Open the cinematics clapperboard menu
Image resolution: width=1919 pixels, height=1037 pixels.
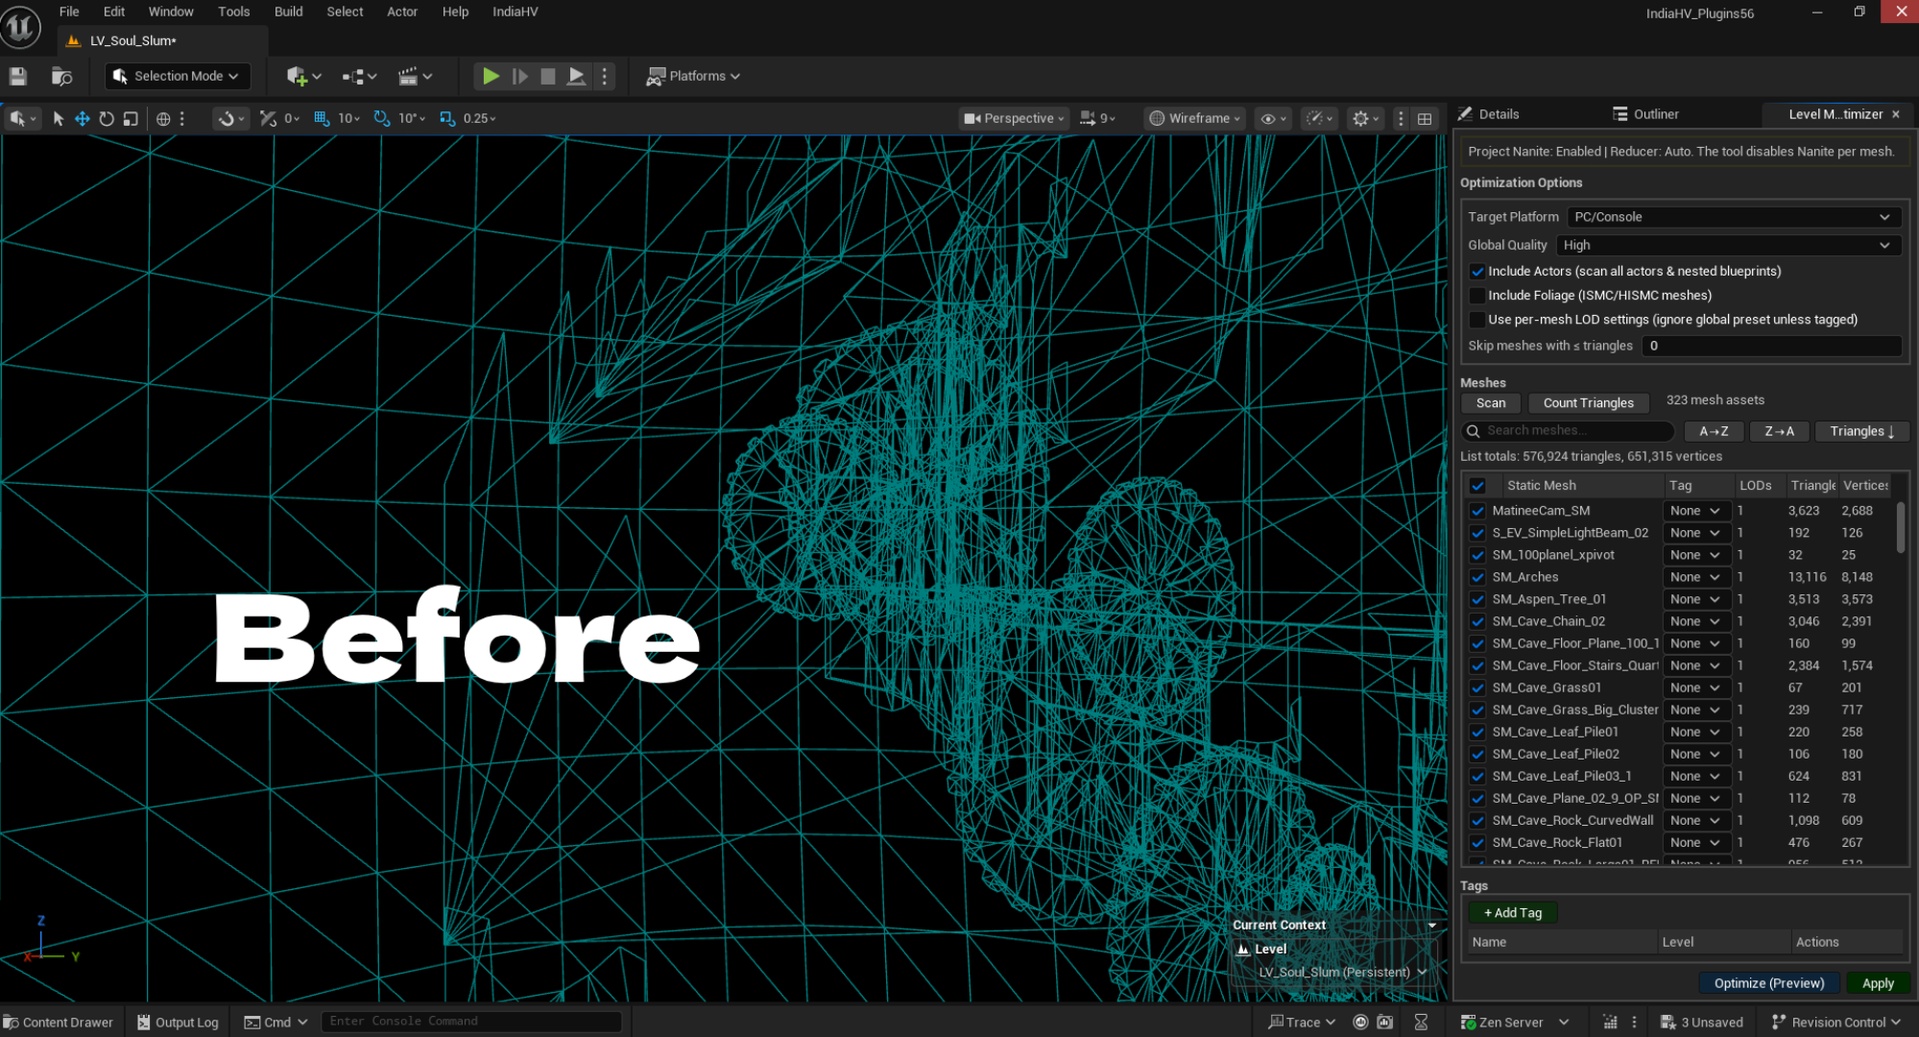tap(414, 76)
